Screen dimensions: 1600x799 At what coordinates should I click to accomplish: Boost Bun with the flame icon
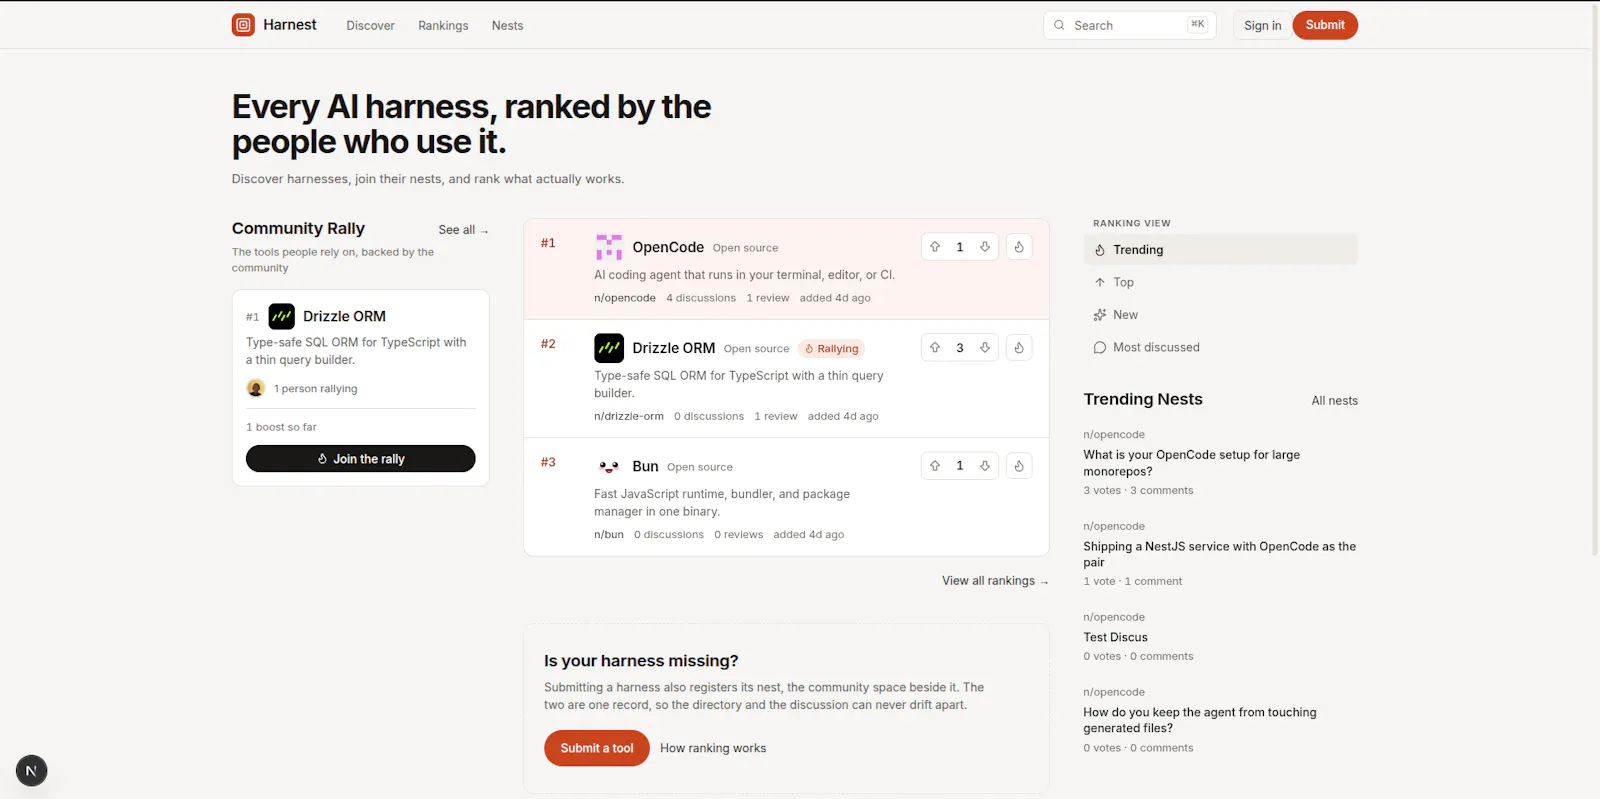point(1019,466)
